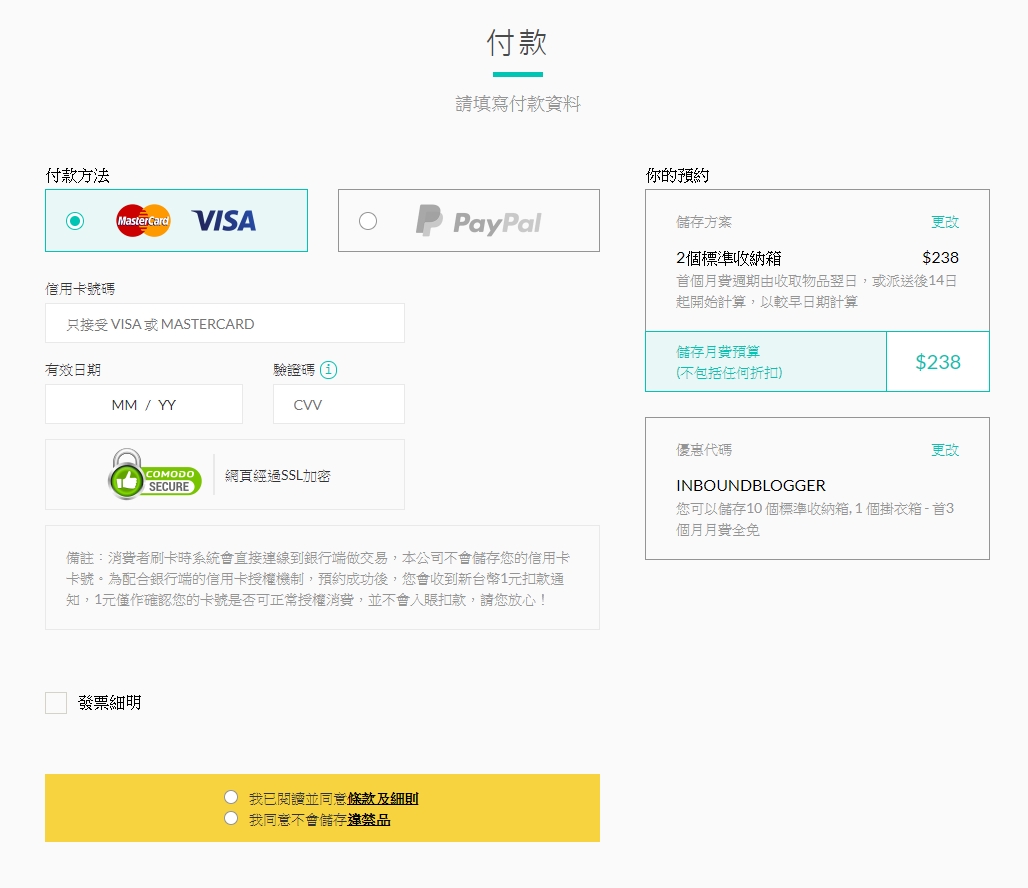Focus the CVV input field
Viewport: 1028px width, 888px height.
click(339, 405)
